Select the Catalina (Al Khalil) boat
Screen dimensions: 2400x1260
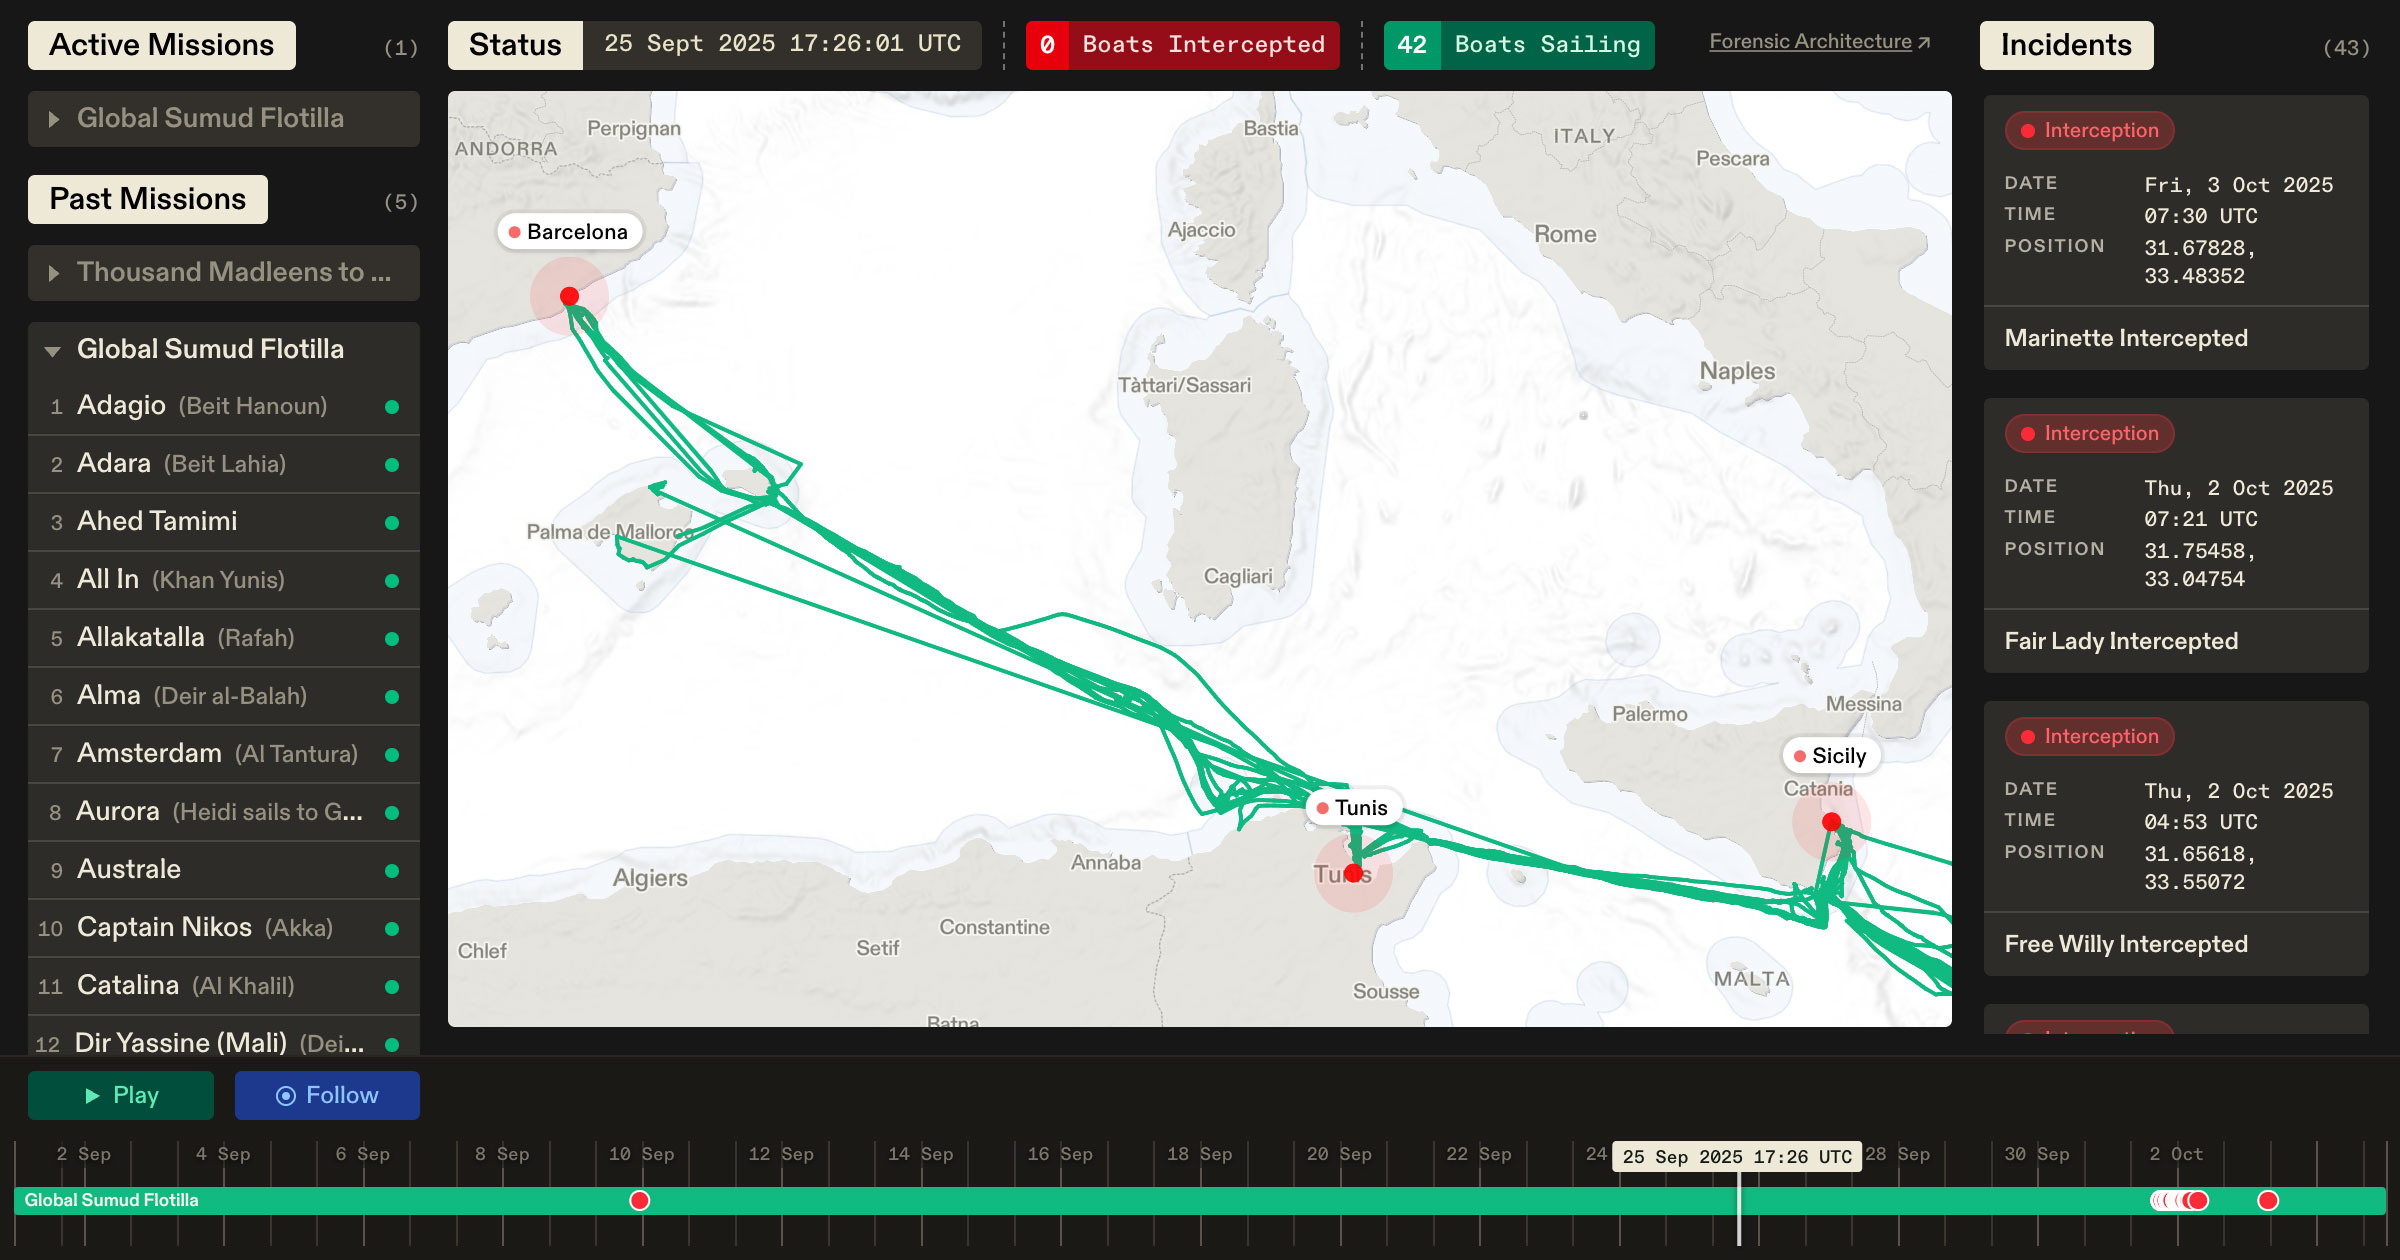[224, 986]
